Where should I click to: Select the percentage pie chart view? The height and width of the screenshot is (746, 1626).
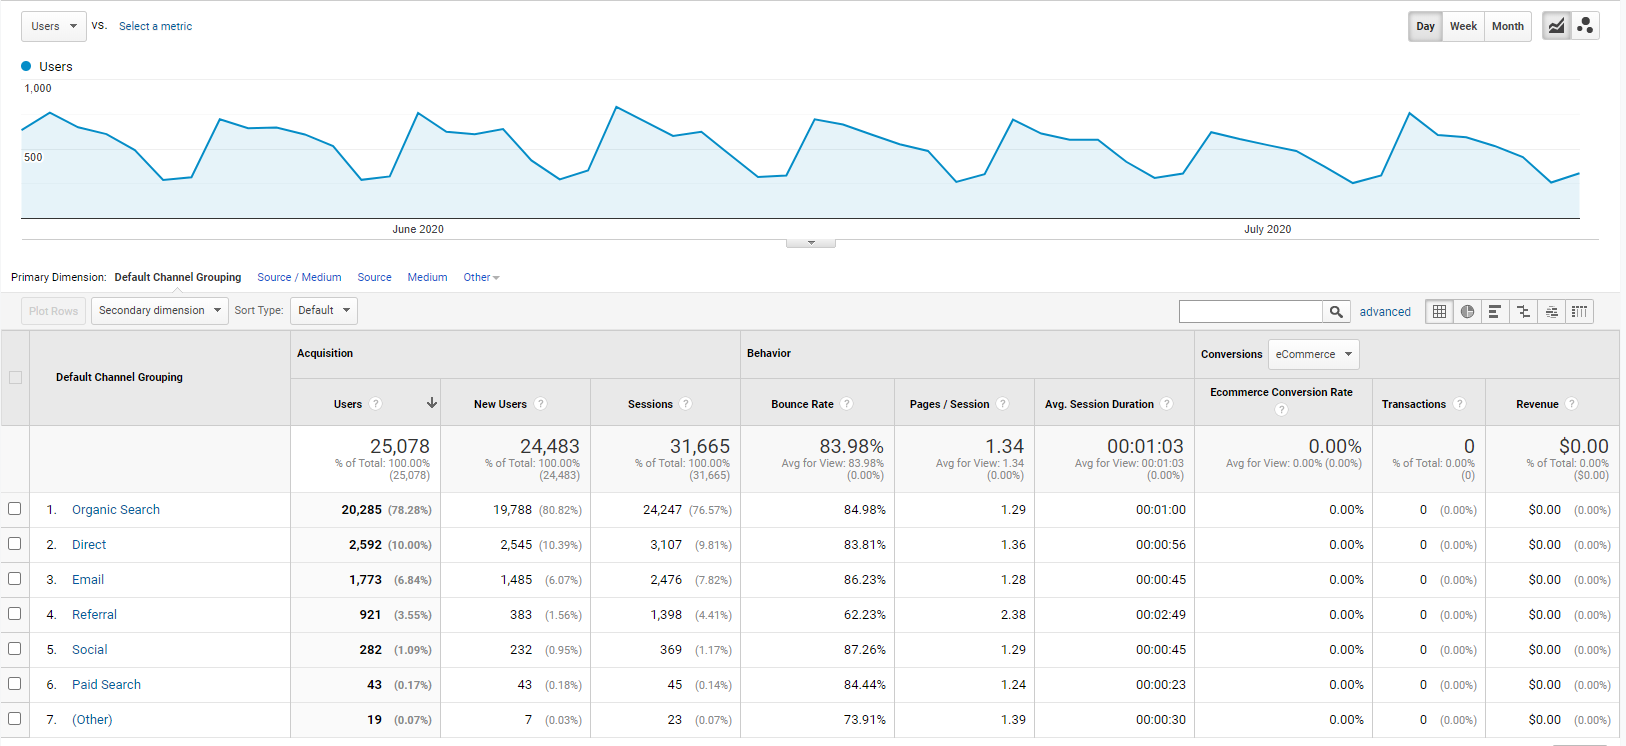(1467, 312)
